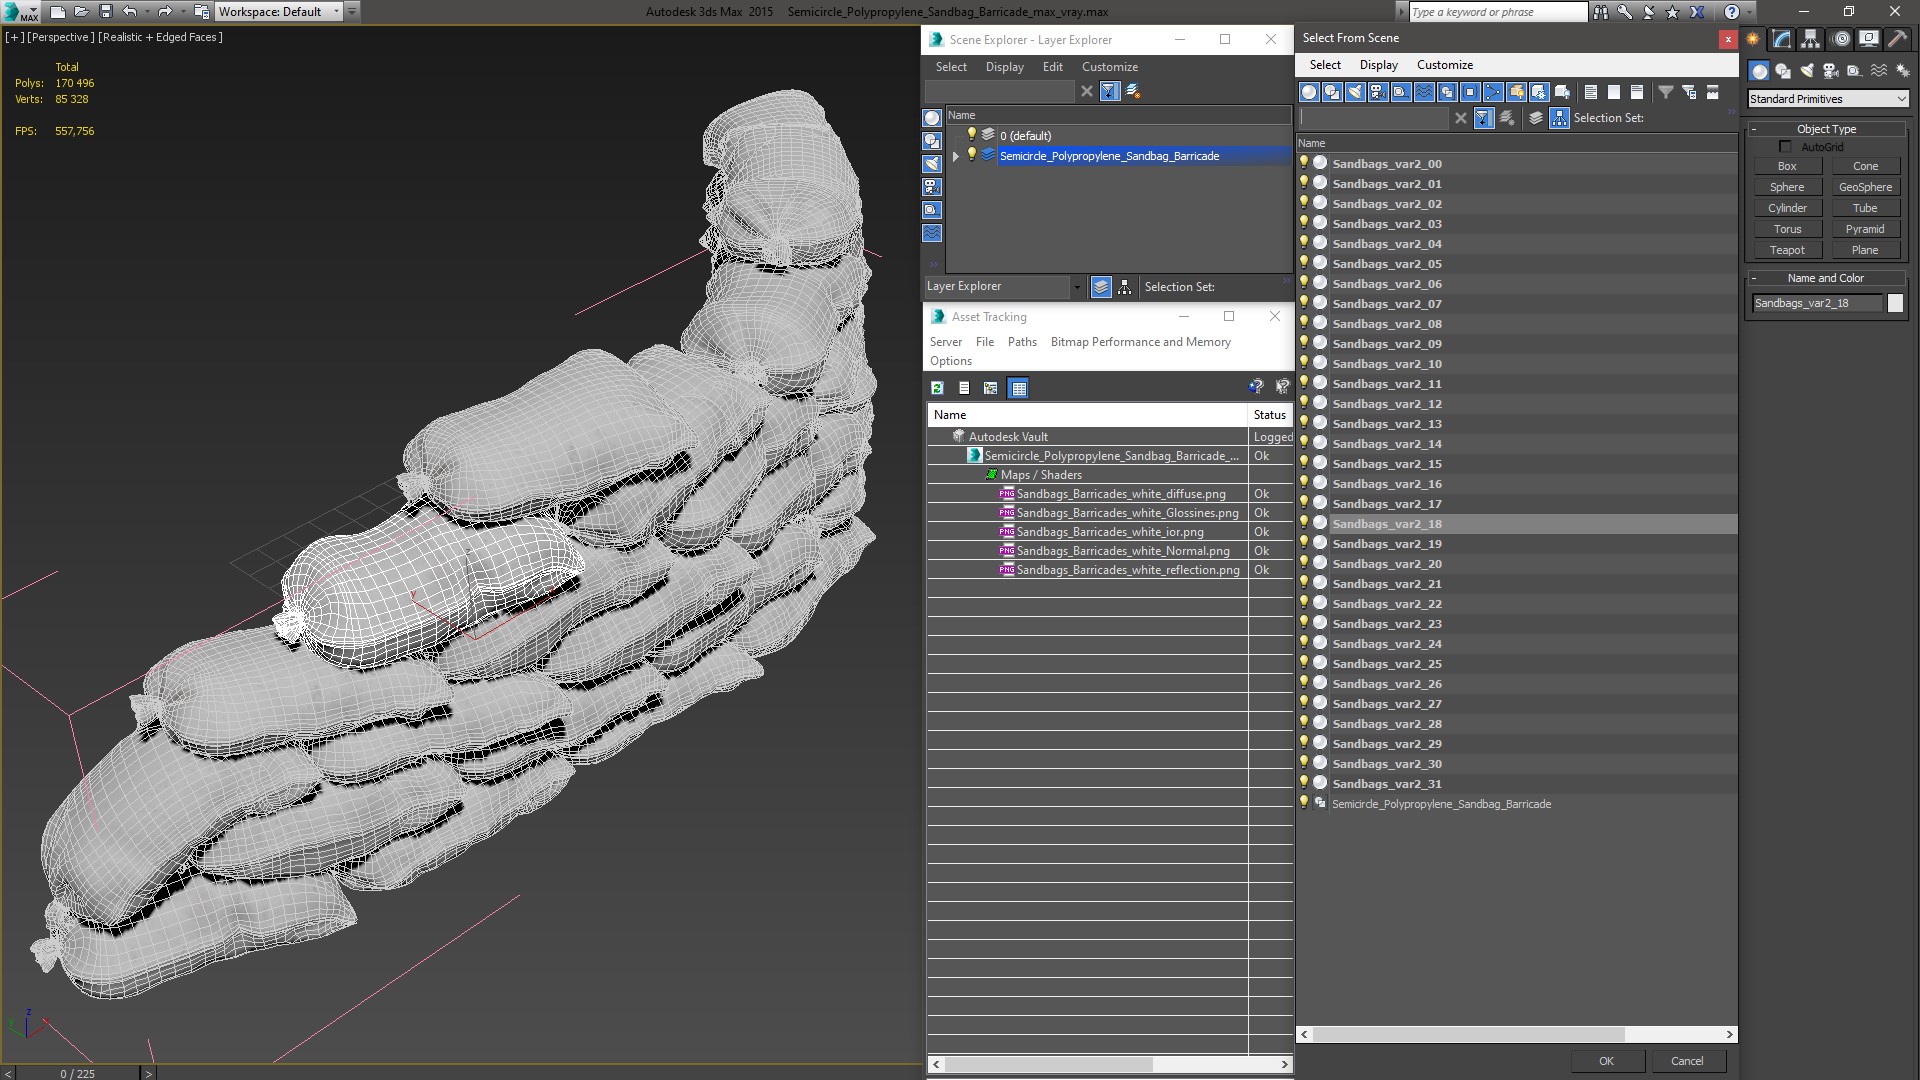Click the Table View icon in Asset Tracking
The image size is (1920, 1080).
[1018, 388]
